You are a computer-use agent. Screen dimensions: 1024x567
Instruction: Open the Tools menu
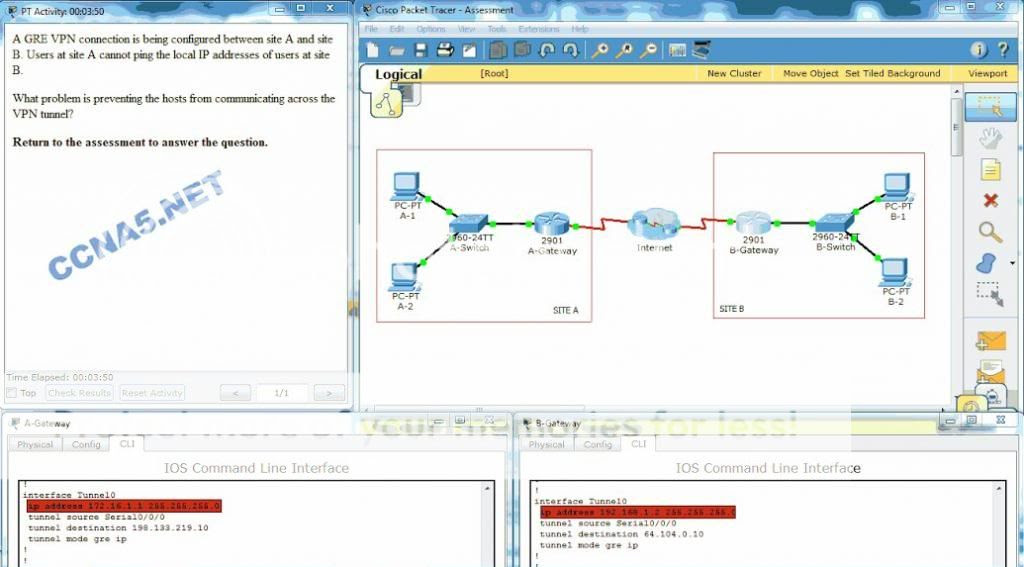pos(497,29)
